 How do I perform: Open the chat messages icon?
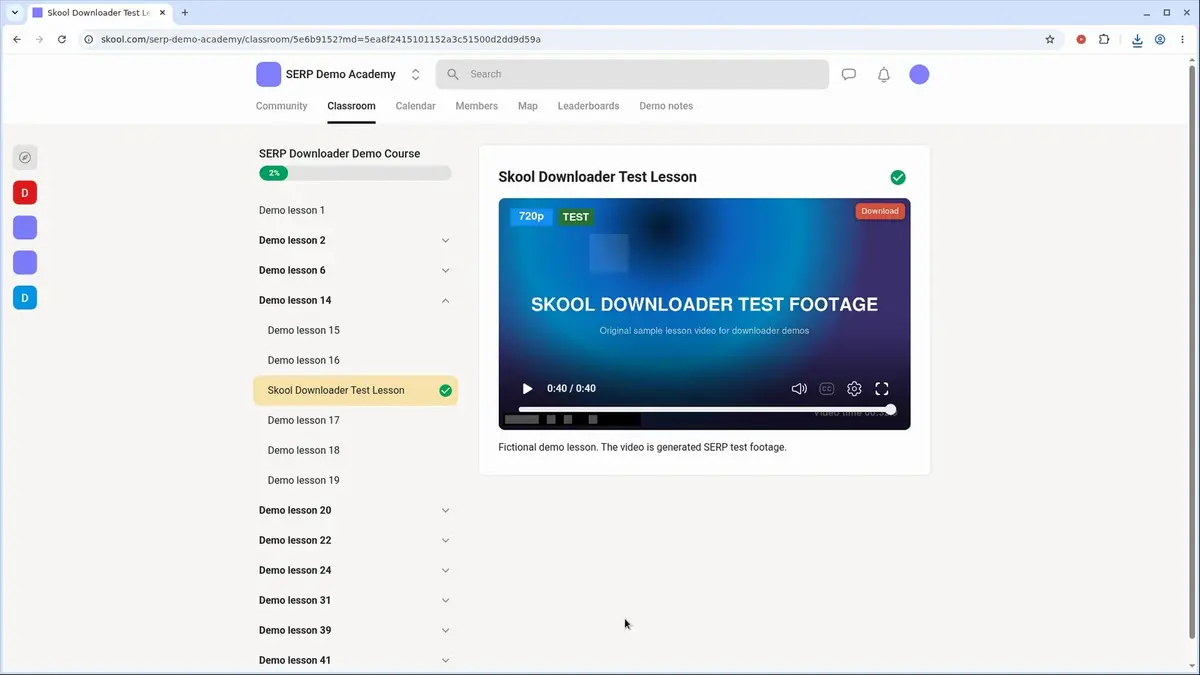[x=849, y=74]
